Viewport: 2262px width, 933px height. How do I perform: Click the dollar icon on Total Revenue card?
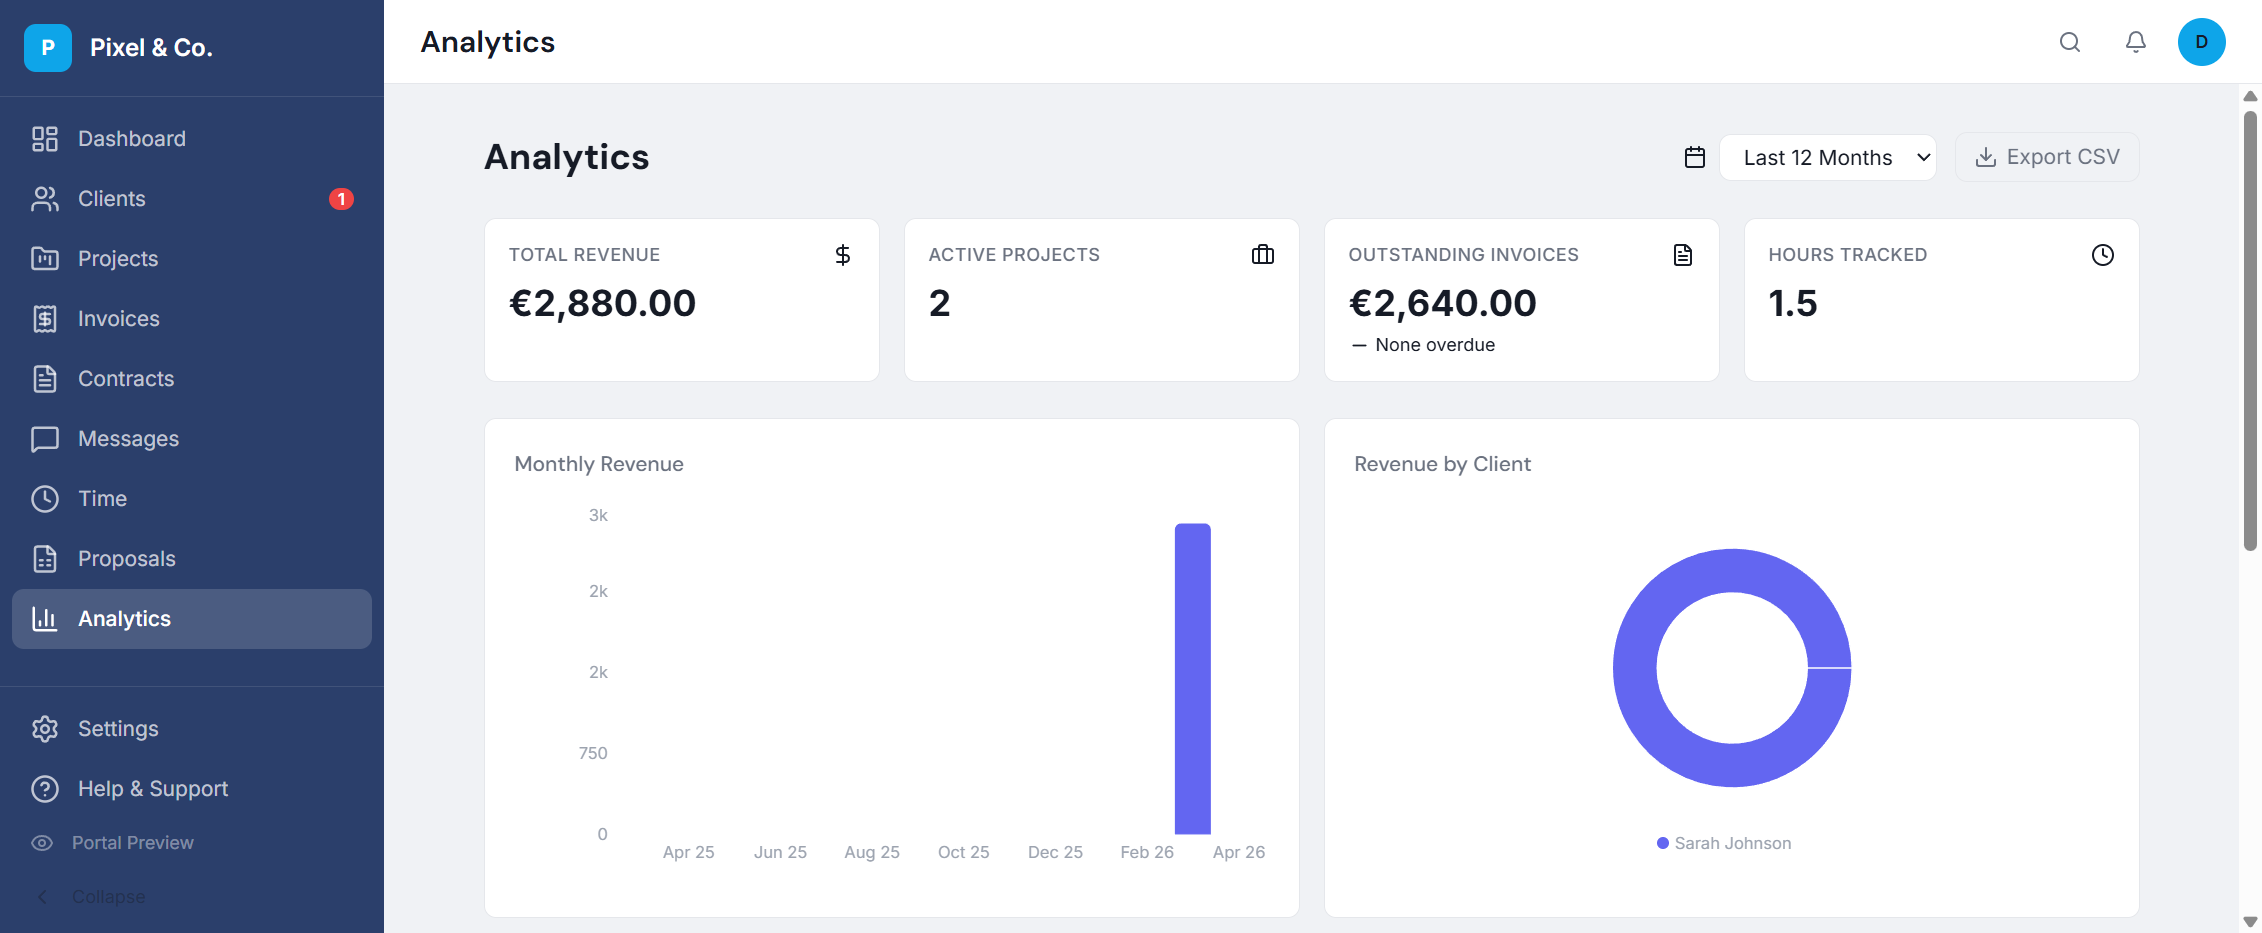point(843,255)
